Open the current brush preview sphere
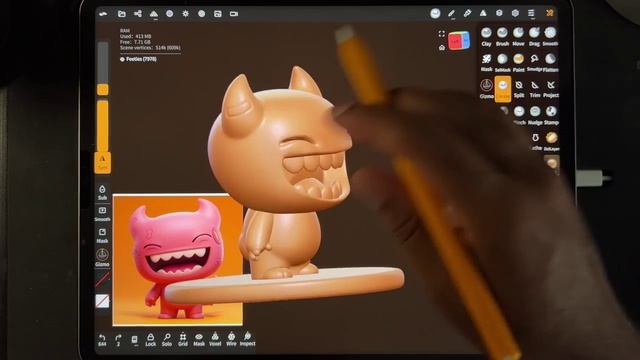 click(x=435, y=13)
